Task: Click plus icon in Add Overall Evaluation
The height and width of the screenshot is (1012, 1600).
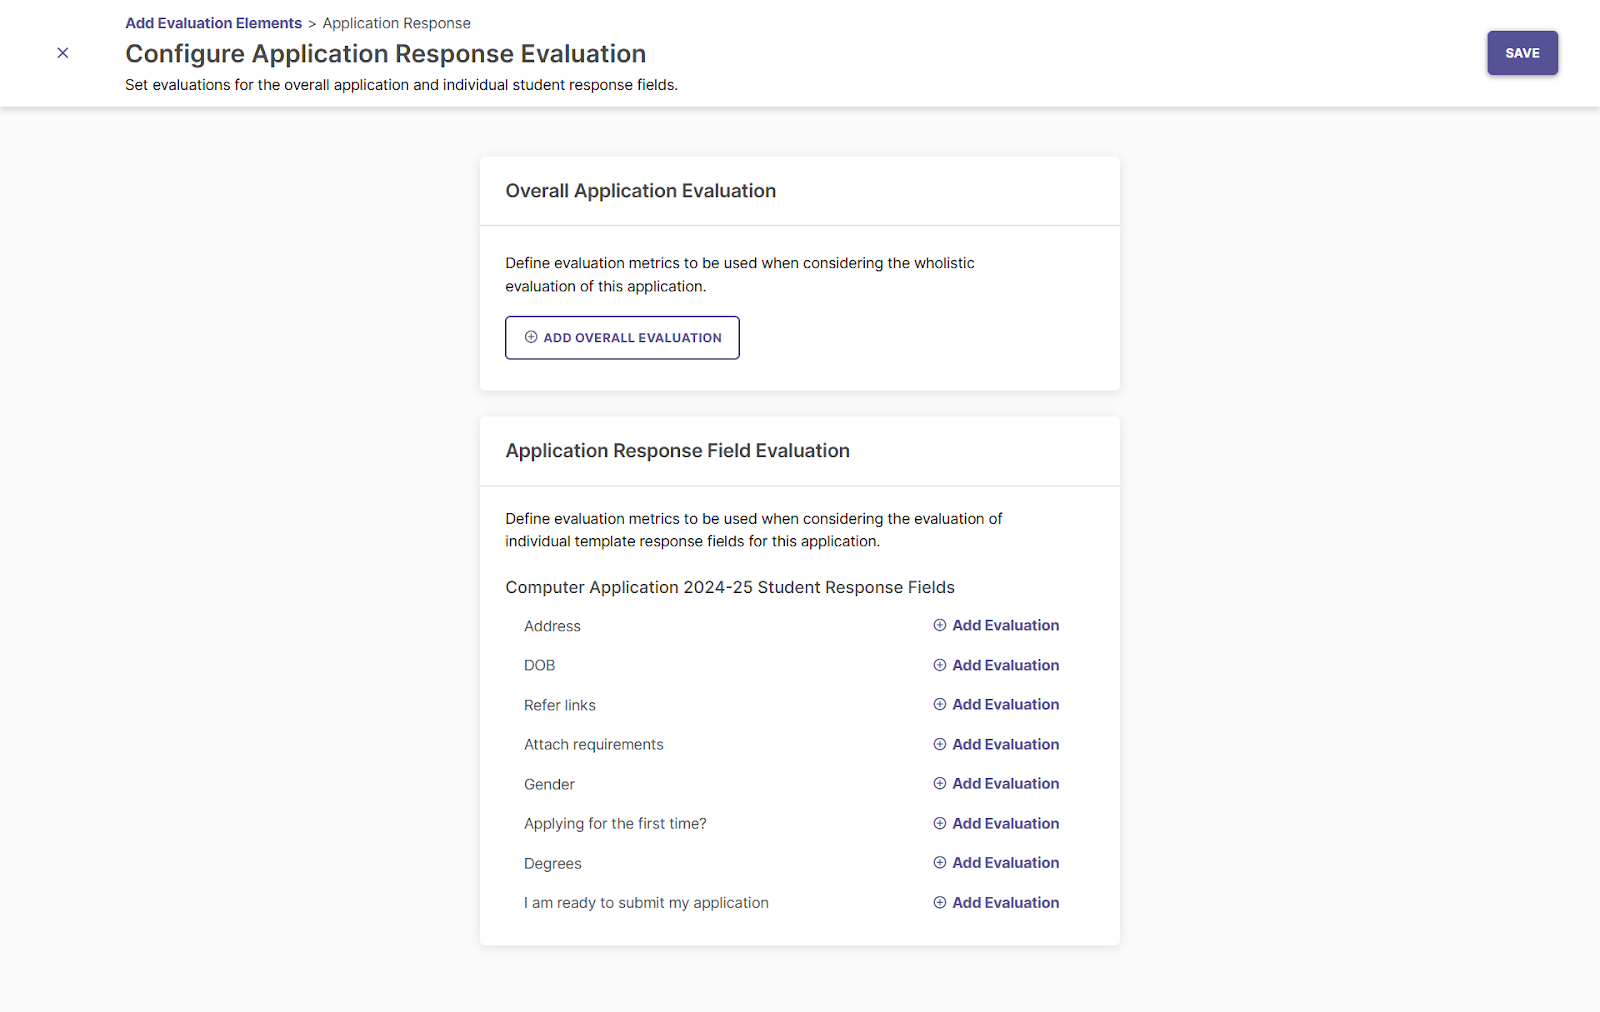Action: pyautogui.click(x=531, y=338)
